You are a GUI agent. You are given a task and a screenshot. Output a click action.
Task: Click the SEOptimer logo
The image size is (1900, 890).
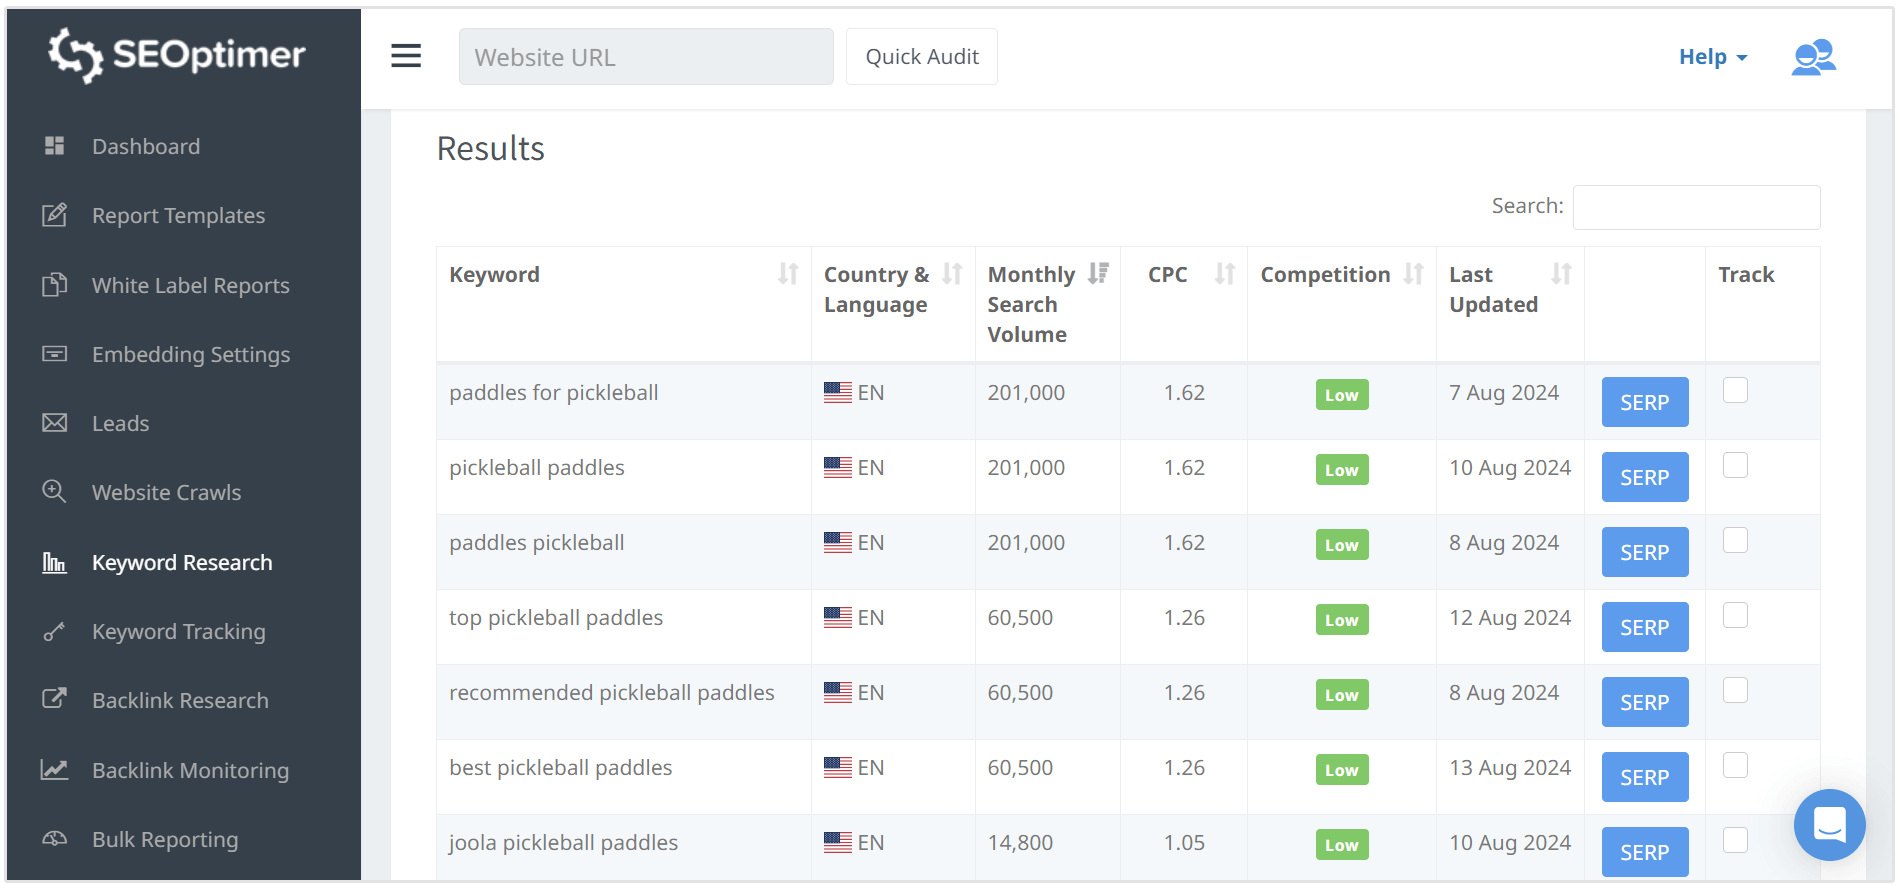[x=177, y=55]
